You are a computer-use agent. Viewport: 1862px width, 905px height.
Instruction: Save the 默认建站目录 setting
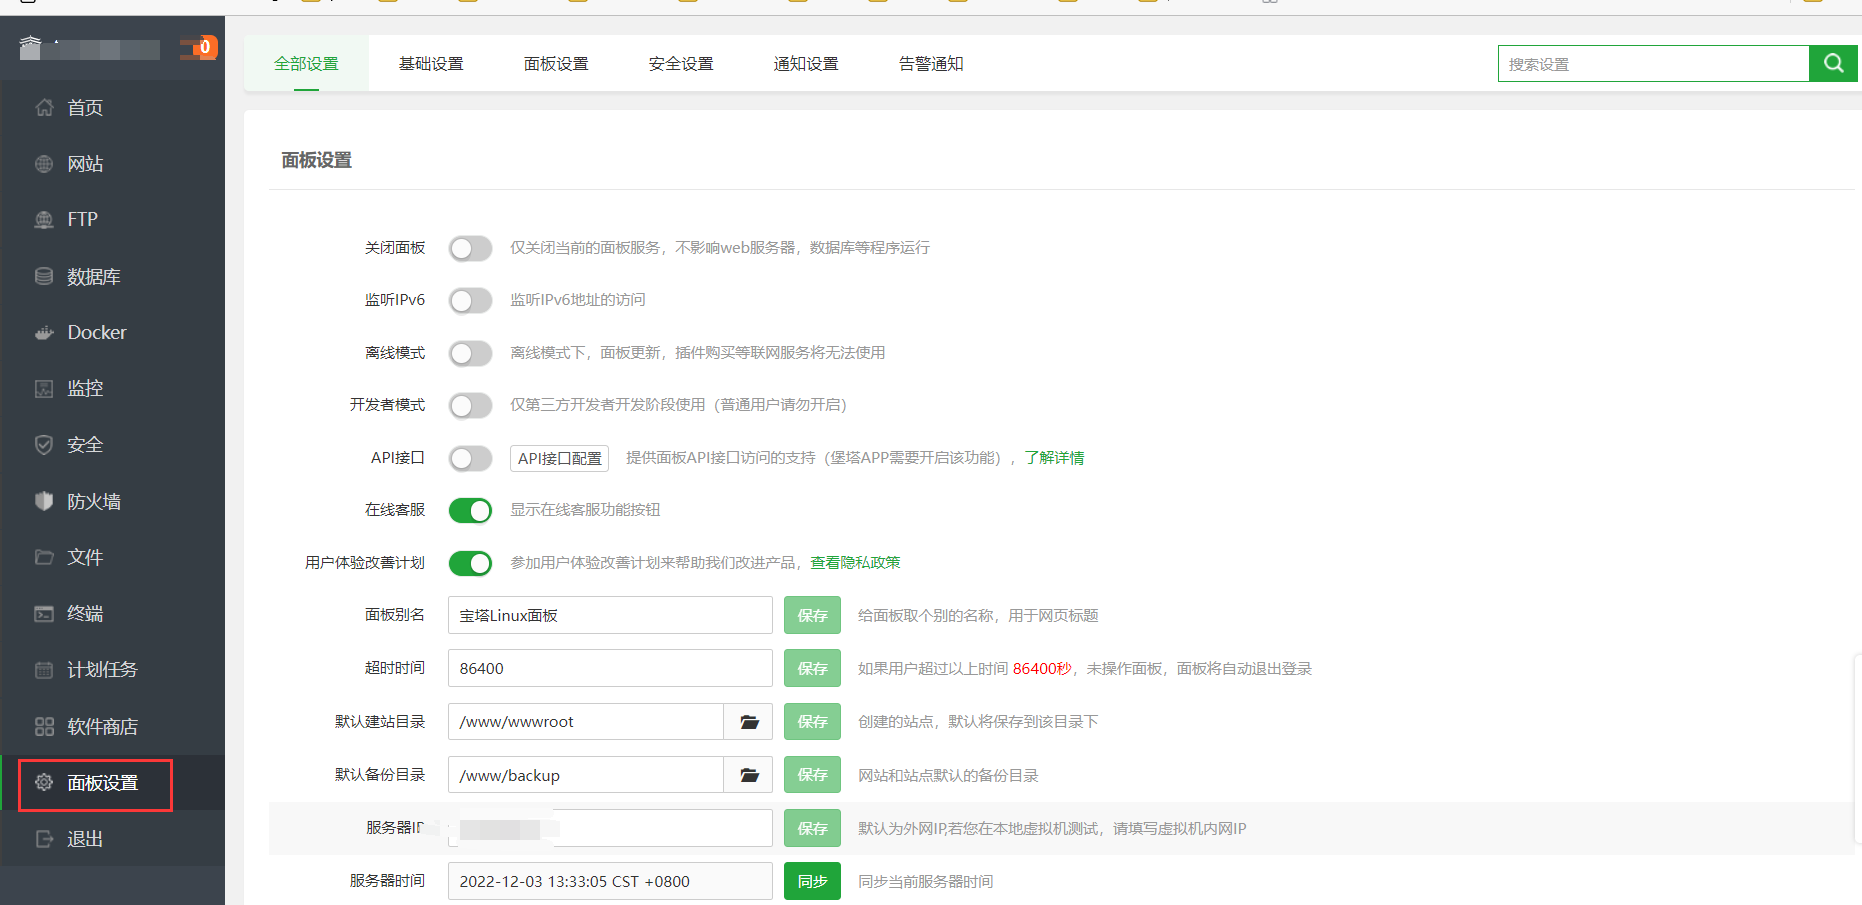coord(812,721)
